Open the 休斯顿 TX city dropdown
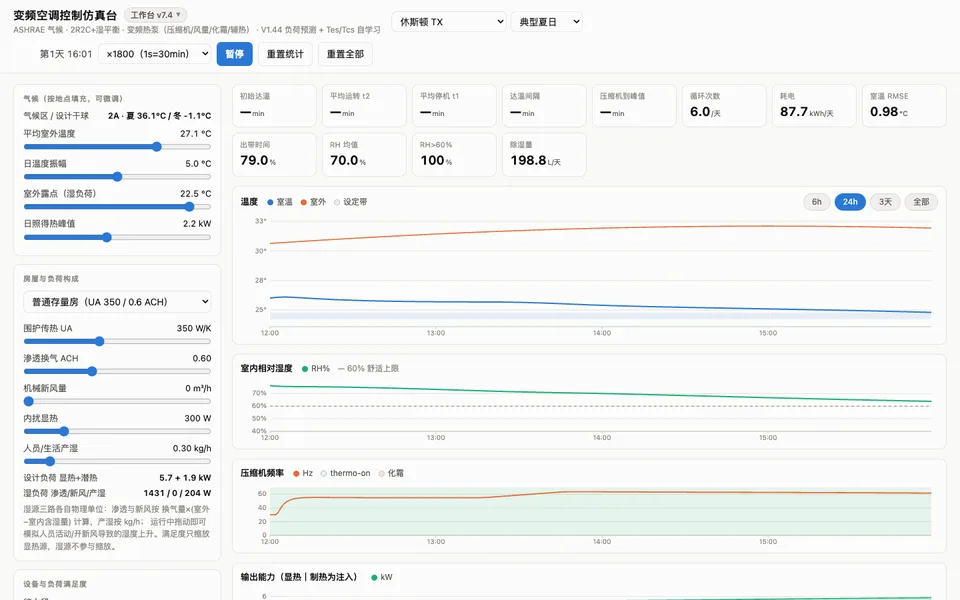 tap(449, 22)
